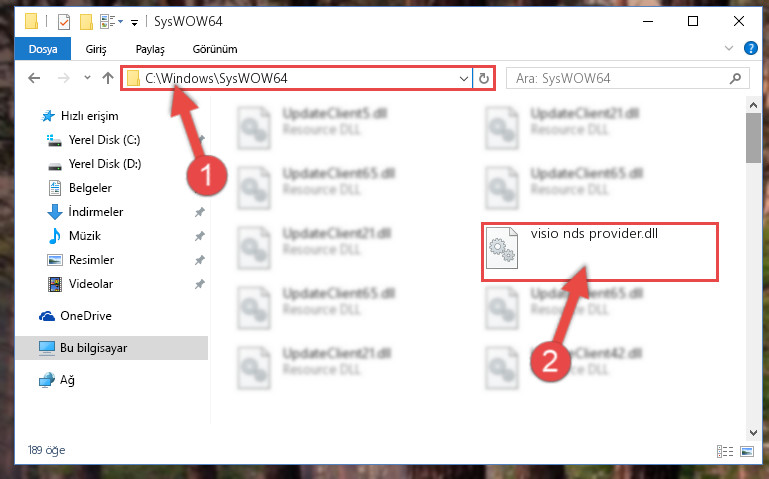Viewport: 769px width, 479px height.
Task: Open Yerel Disk (D:) in sidebar
Action: click(x=104, y=164)
